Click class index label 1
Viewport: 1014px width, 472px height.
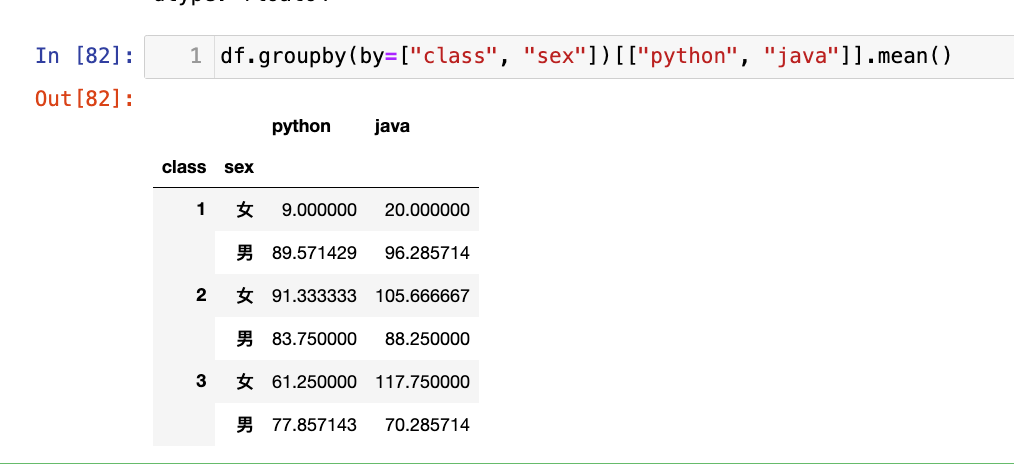(x=200, y=210)
